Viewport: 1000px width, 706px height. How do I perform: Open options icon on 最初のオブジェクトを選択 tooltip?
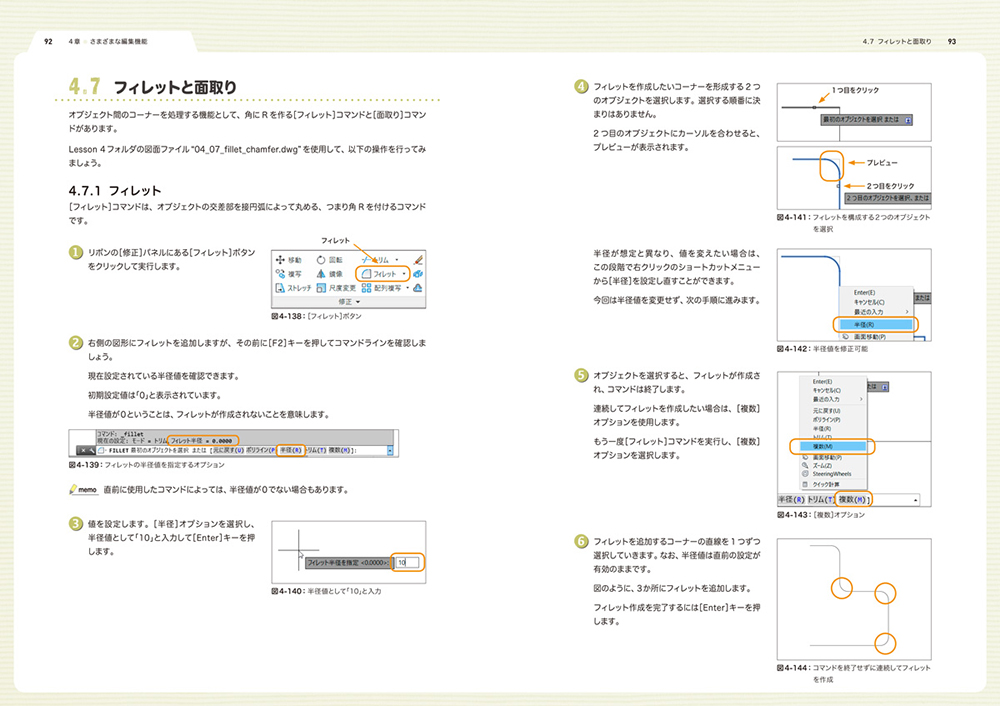tap(908, 119)
